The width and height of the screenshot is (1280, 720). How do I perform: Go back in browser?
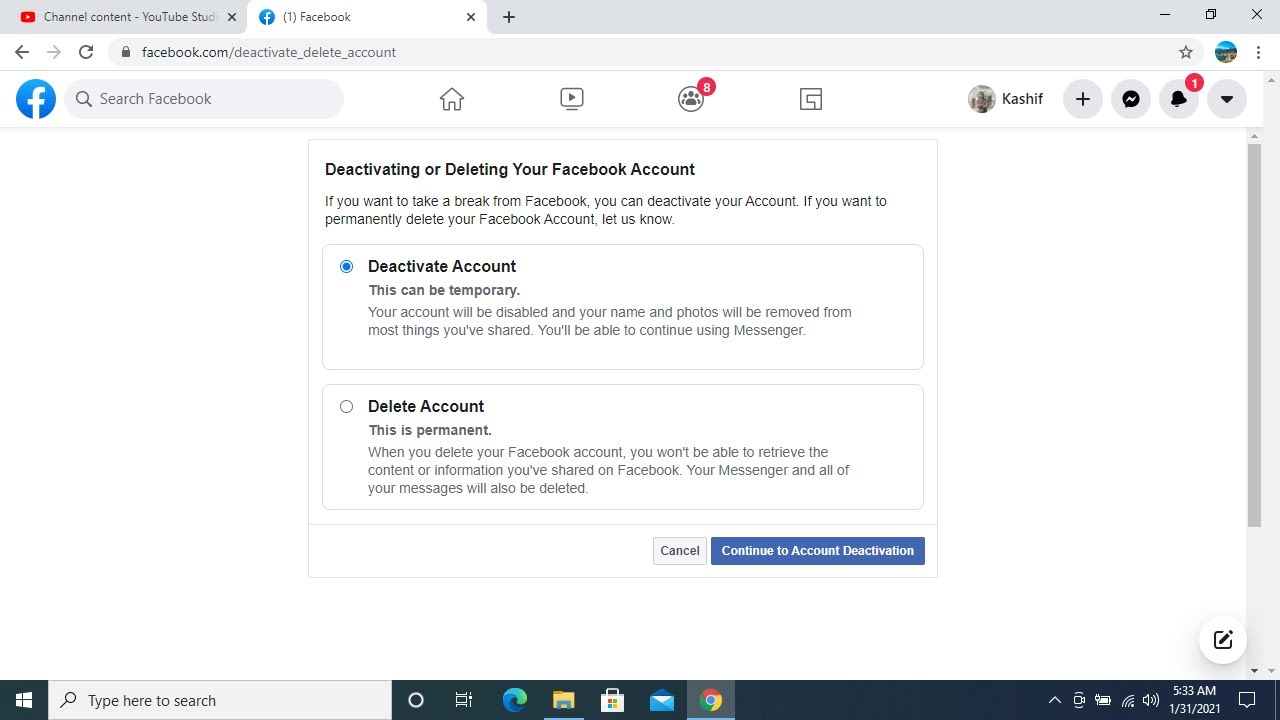(22, 52)
